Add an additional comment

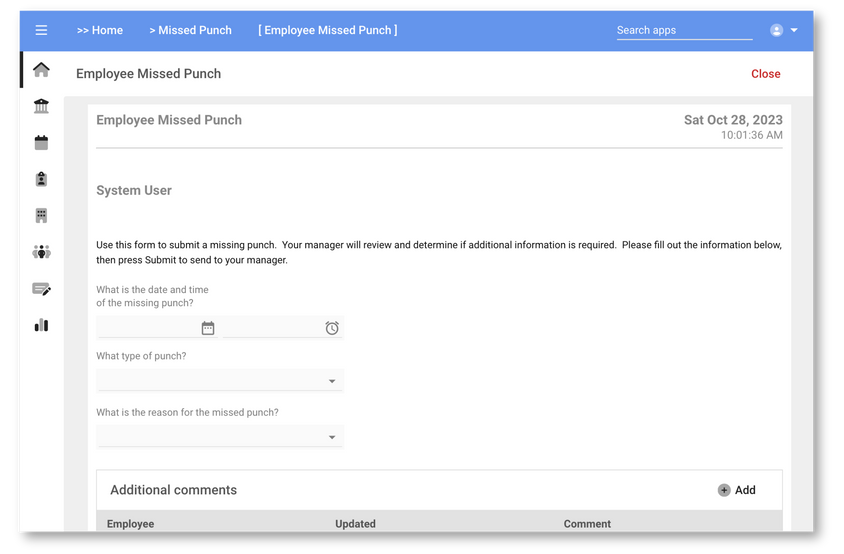point(737,490)
